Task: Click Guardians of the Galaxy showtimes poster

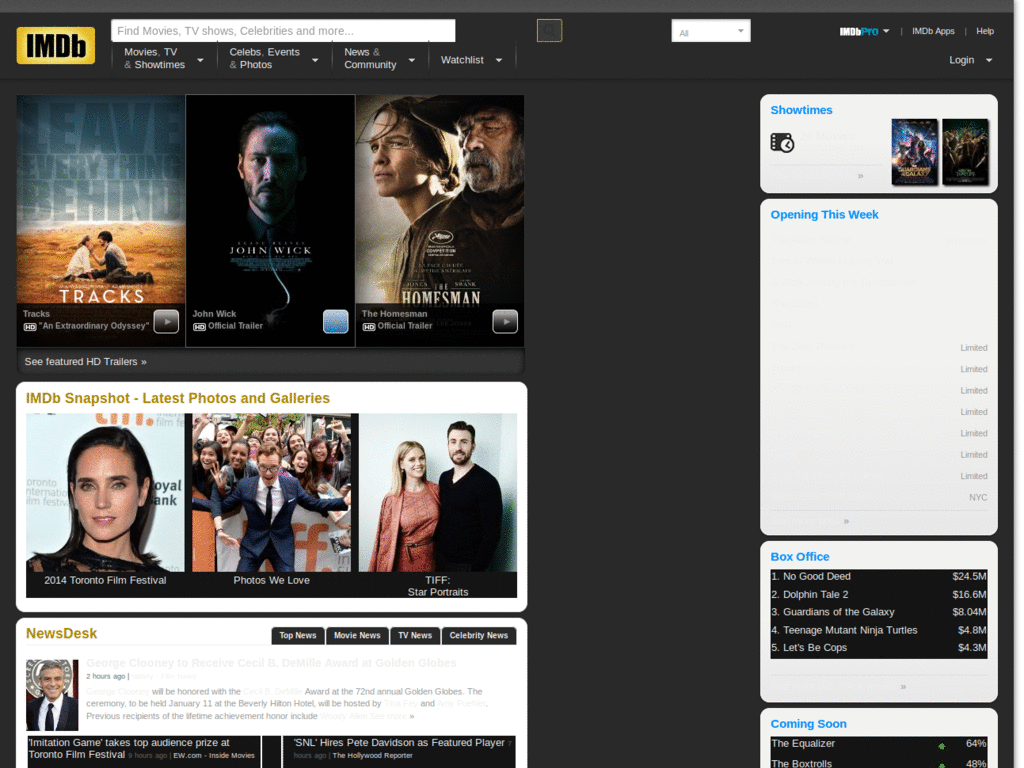Action: pyautogui.click(x=914, y=152)
